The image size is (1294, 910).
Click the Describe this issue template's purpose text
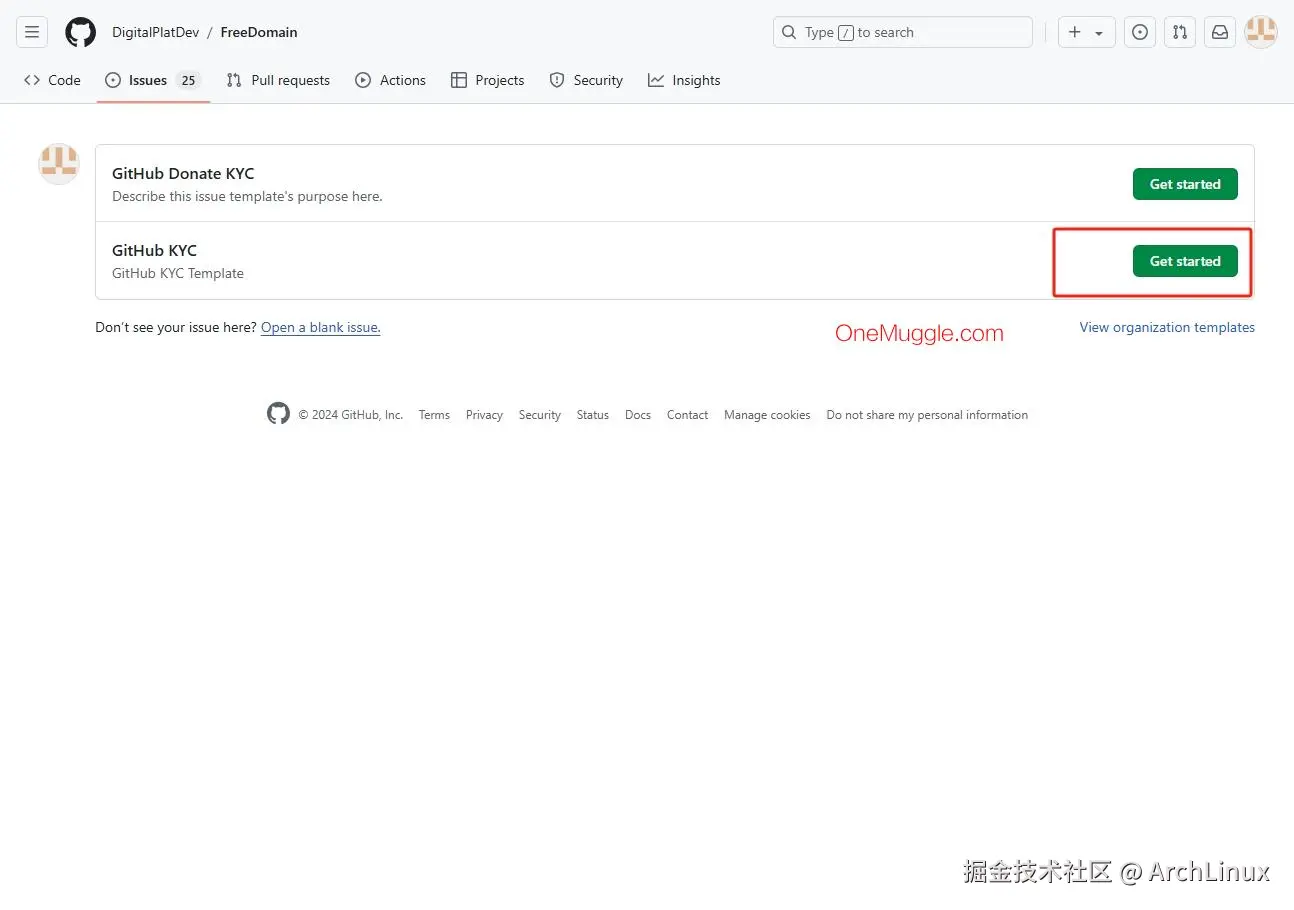pyautogui.click(x=247, y=196)
